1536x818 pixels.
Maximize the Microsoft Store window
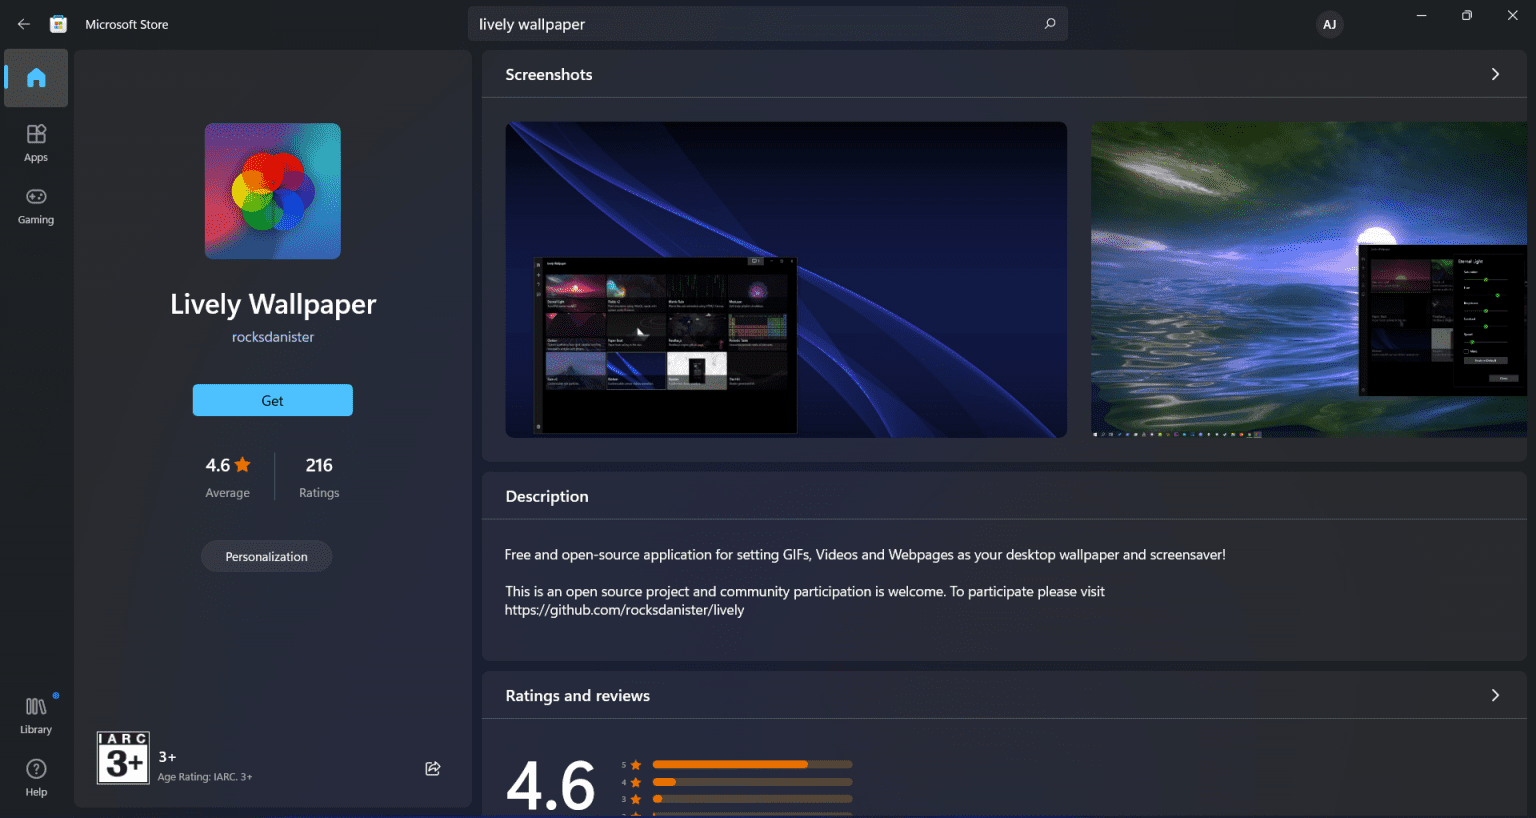[1467, 15]
